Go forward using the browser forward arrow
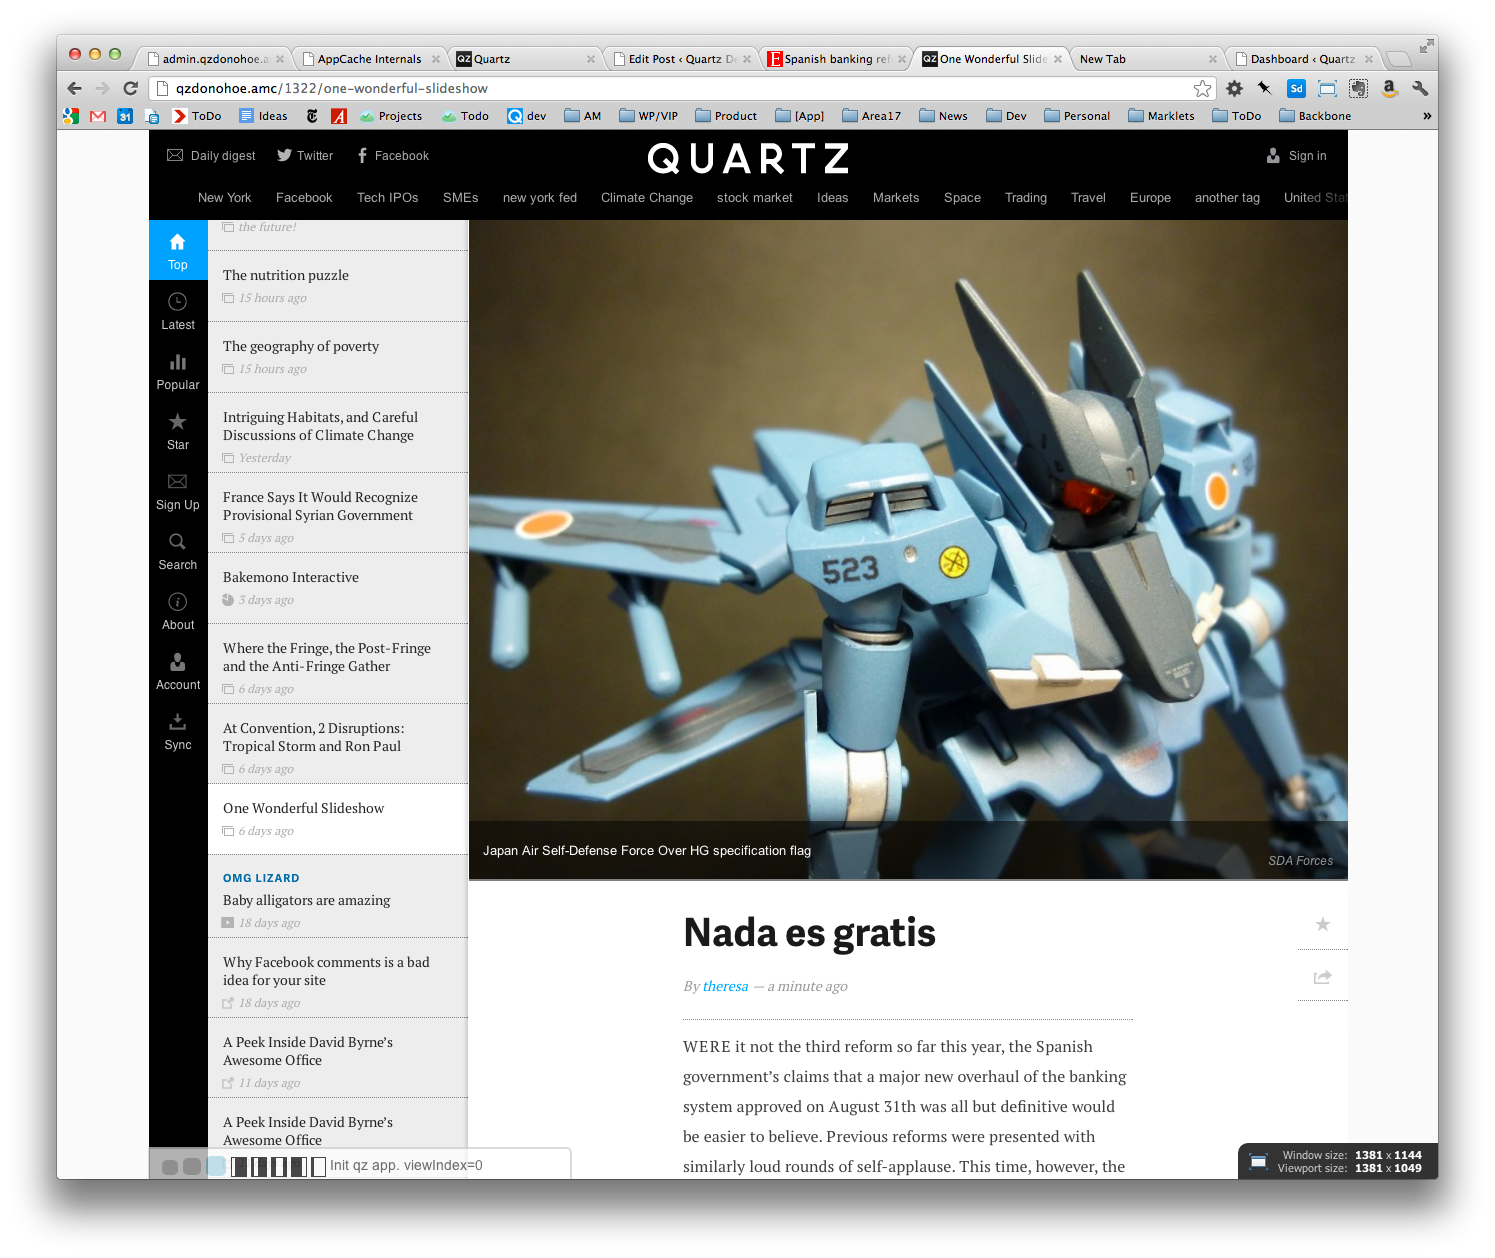1495x1258 pixels. click(x=102, y=88)
